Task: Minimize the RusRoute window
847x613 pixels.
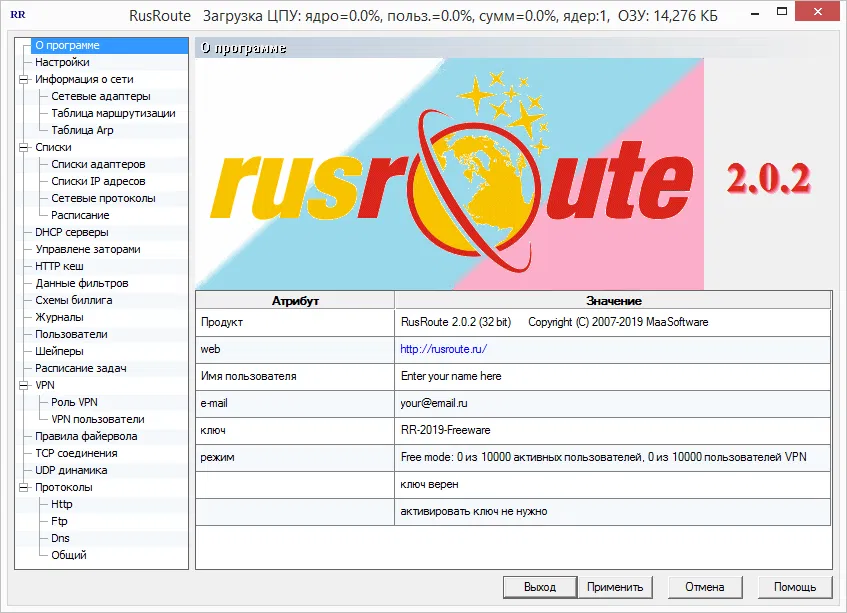Action: 756,13
